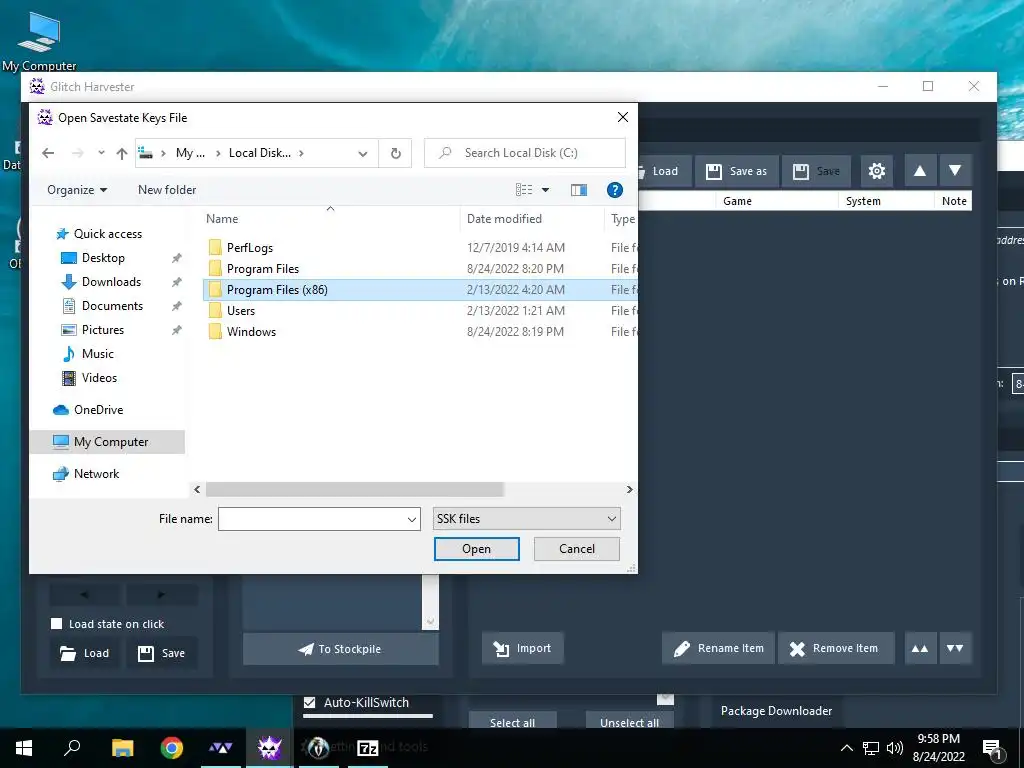Toggle the Auto-KillSwitch checkbox
The width and height of the screenshot is (1024, 768).
[x=310, y=703]
